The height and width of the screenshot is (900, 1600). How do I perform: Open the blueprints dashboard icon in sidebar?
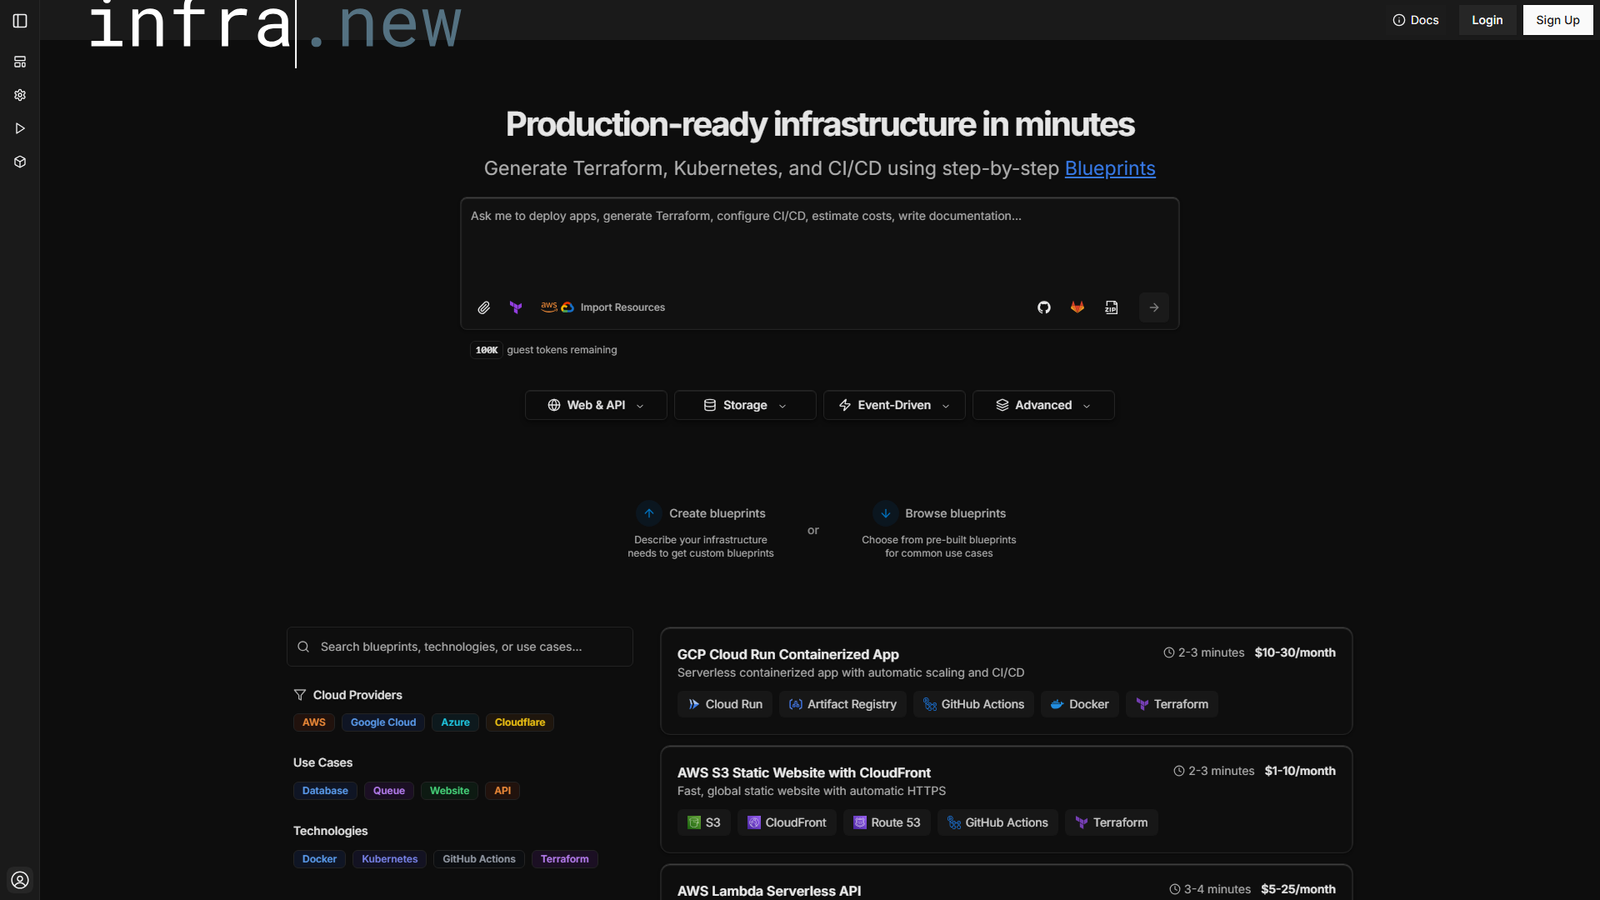(19, 61)
